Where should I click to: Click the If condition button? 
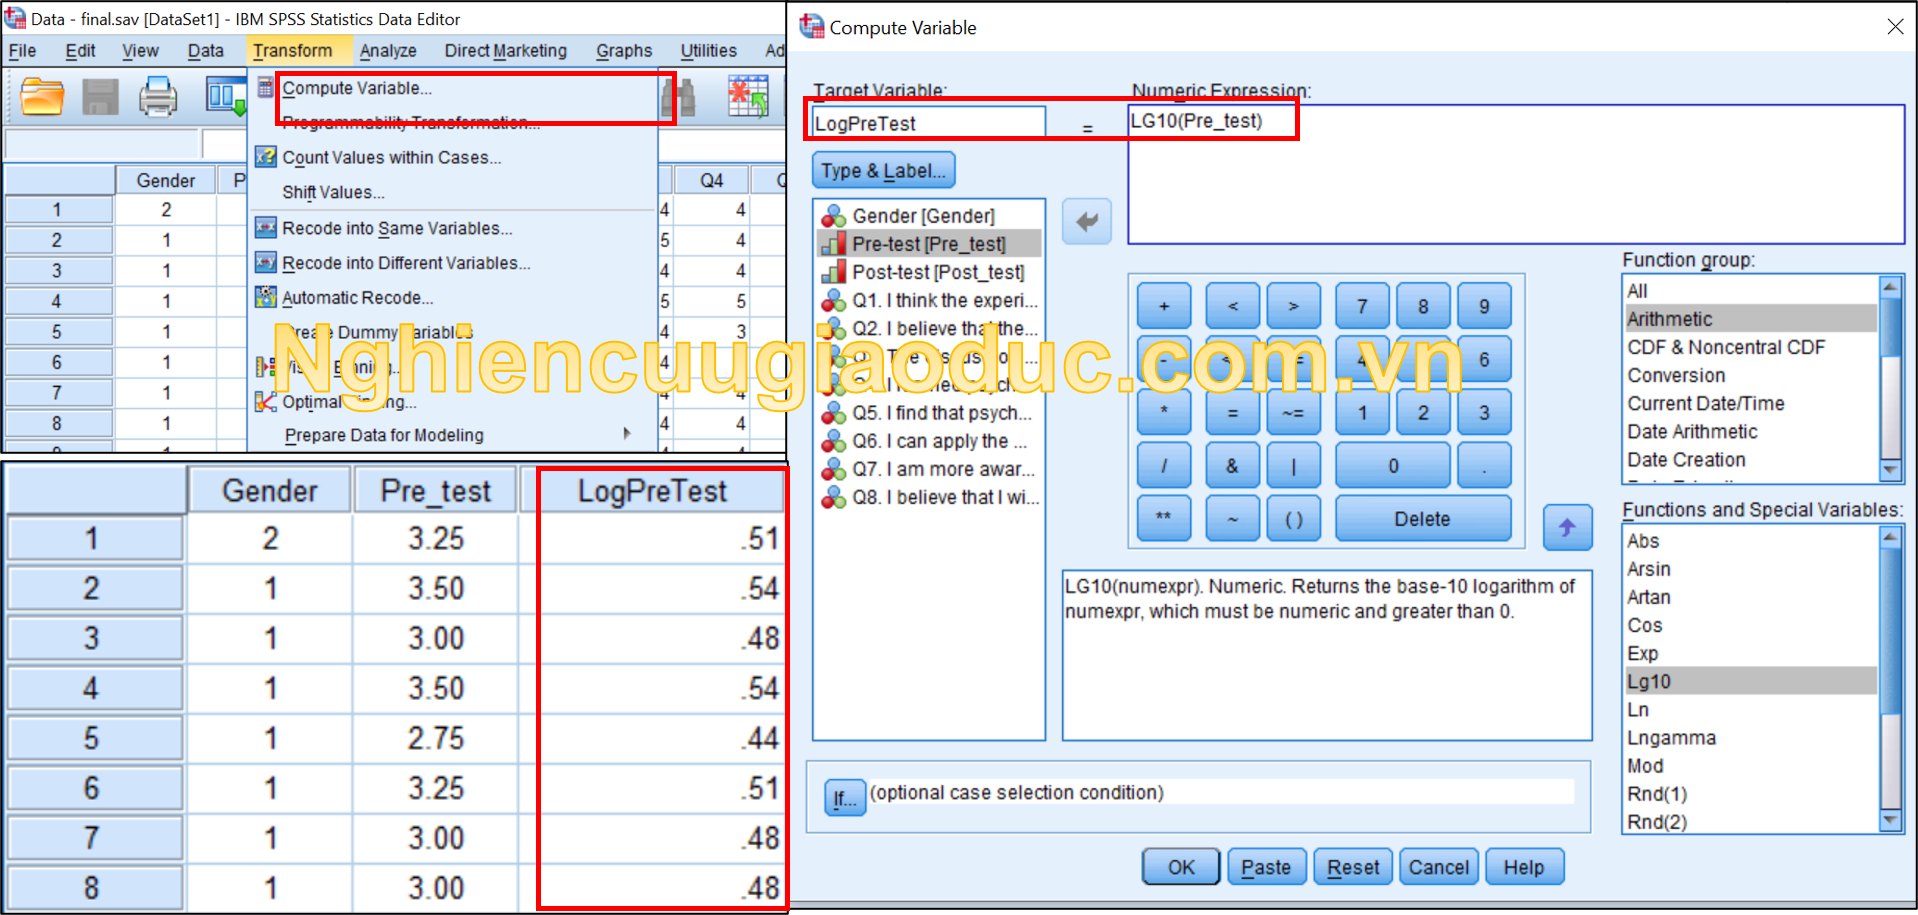845,798
